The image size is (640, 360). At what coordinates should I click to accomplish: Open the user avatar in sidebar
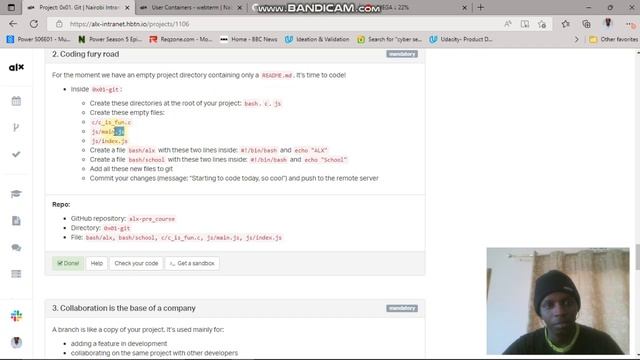click(16, 342)
